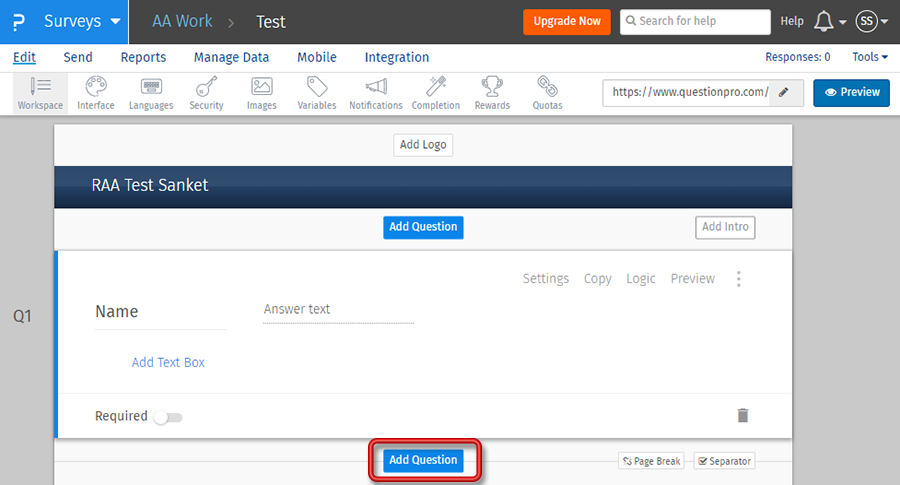Click the RAA Test Sanket survey title
This screenshot has height=485, width=900.
(x=150, y=185)
